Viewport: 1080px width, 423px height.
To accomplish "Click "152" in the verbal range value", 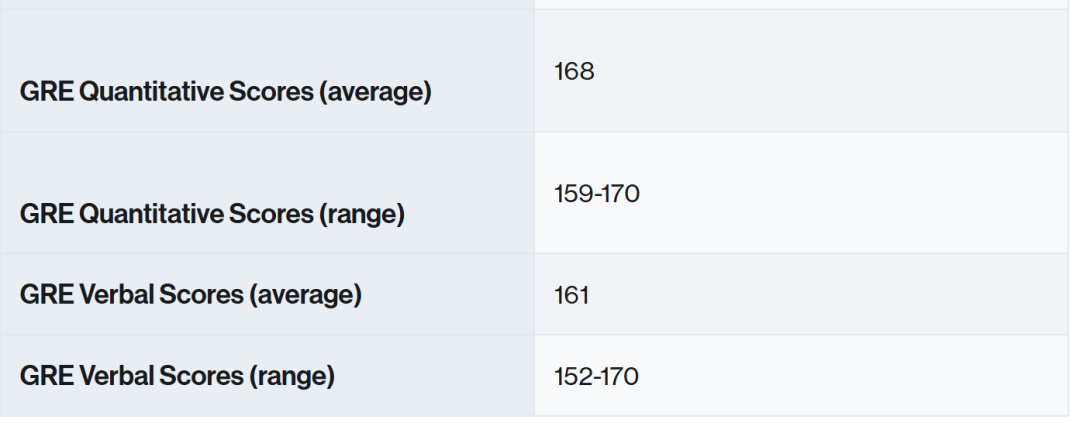I will [568, 377].
